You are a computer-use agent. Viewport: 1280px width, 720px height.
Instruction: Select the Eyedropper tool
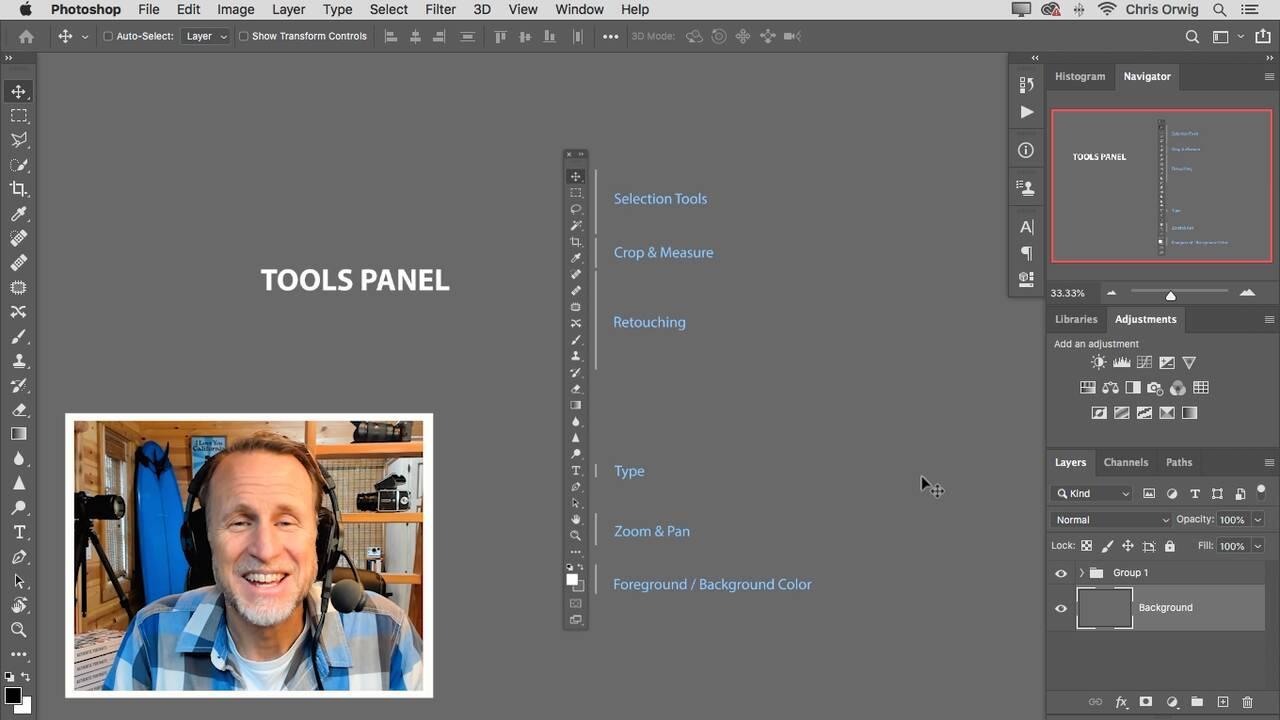click(x=19, y=214)
